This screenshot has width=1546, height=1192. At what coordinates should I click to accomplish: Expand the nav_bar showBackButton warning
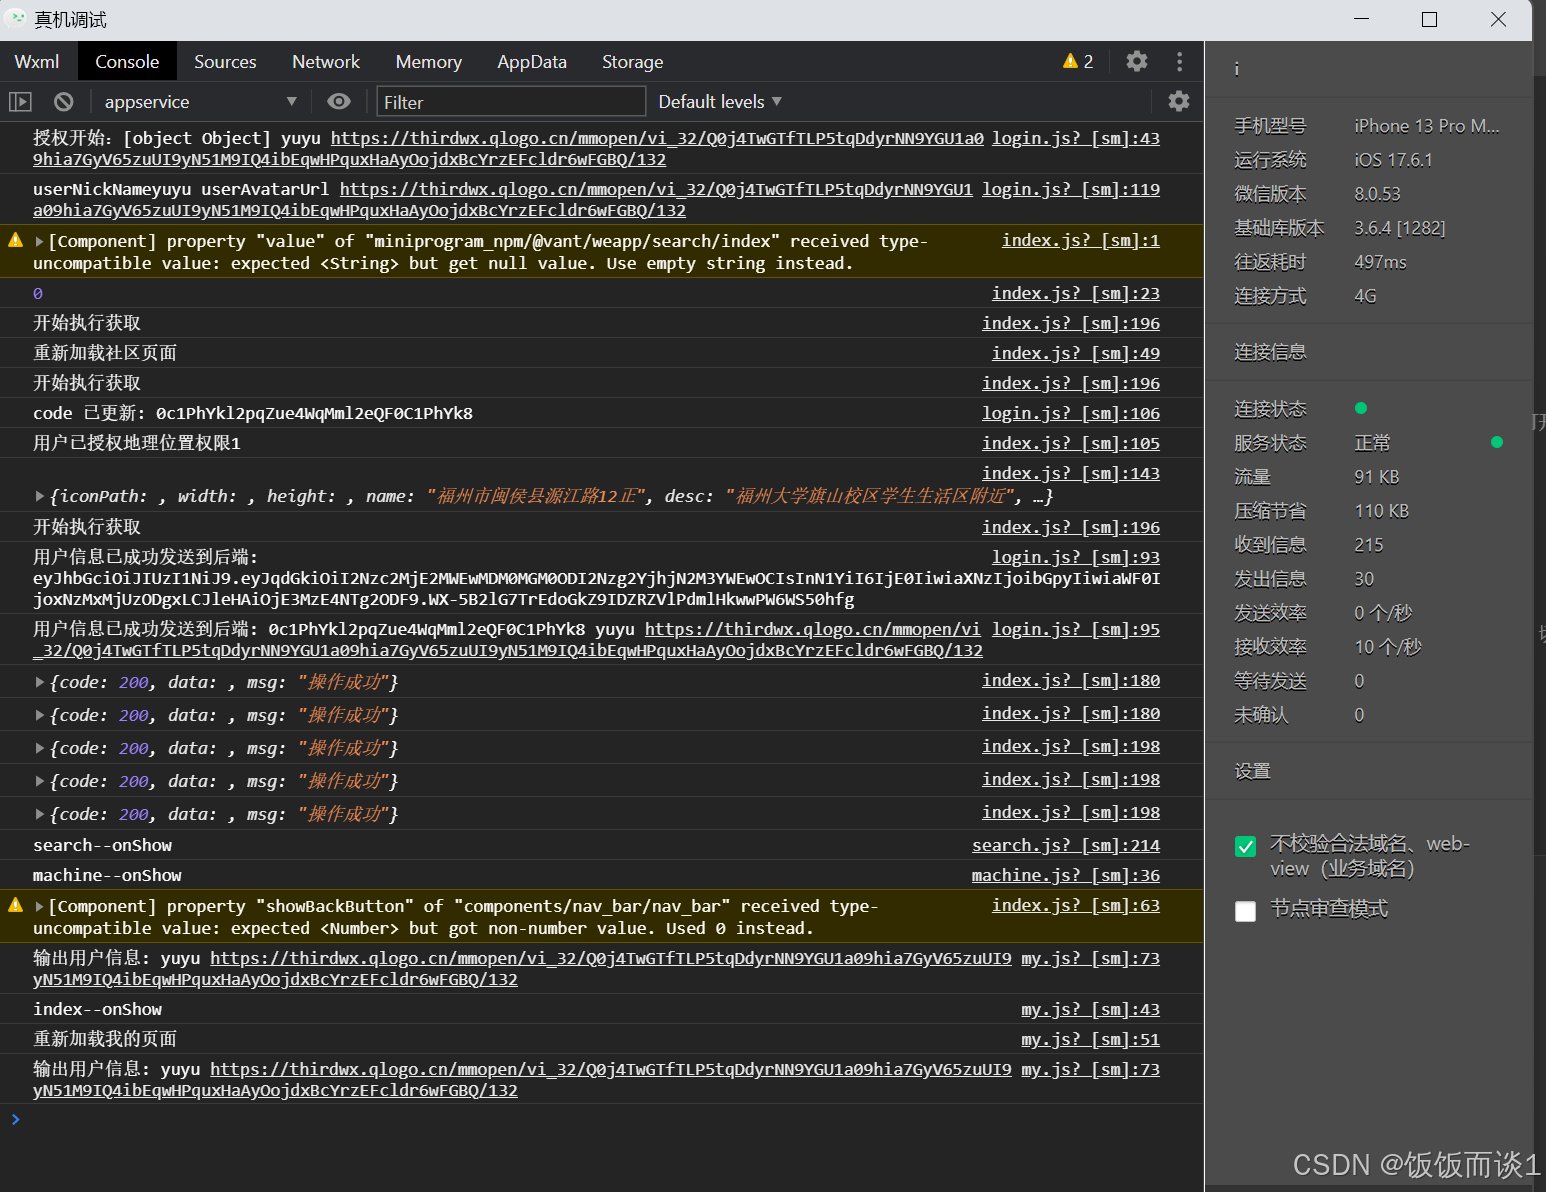click(40, 906)
